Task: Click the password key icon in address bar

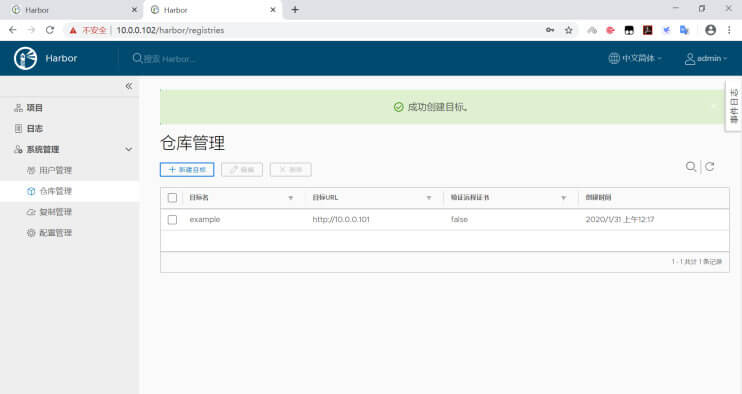Action: coord(550,30)
